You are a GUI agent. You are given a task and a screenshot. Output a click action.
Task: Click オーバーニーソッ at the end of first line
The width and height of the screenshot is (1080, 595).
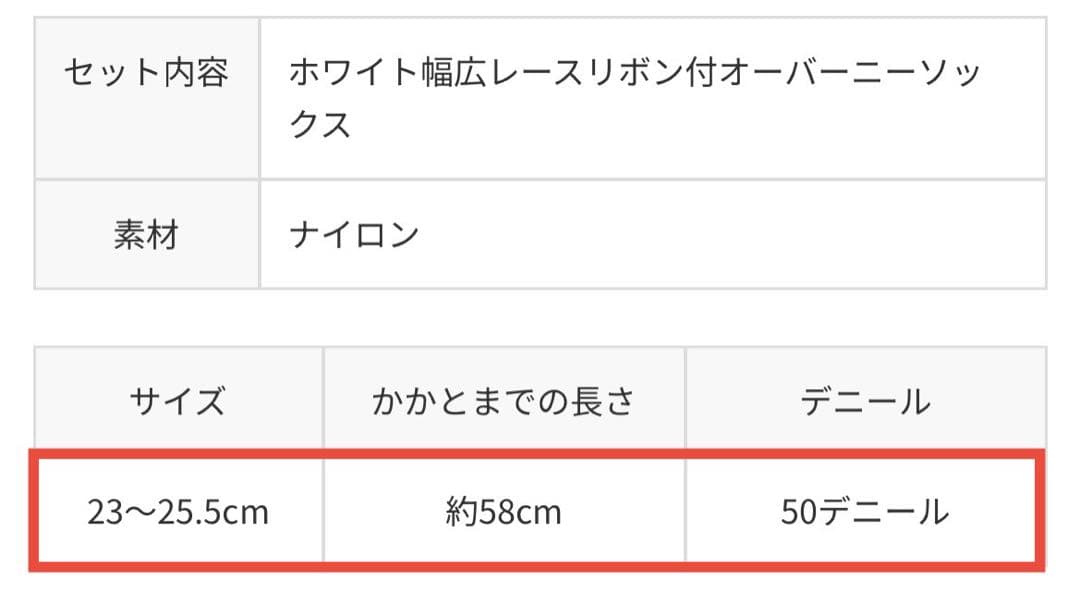[x=850, y=73]
